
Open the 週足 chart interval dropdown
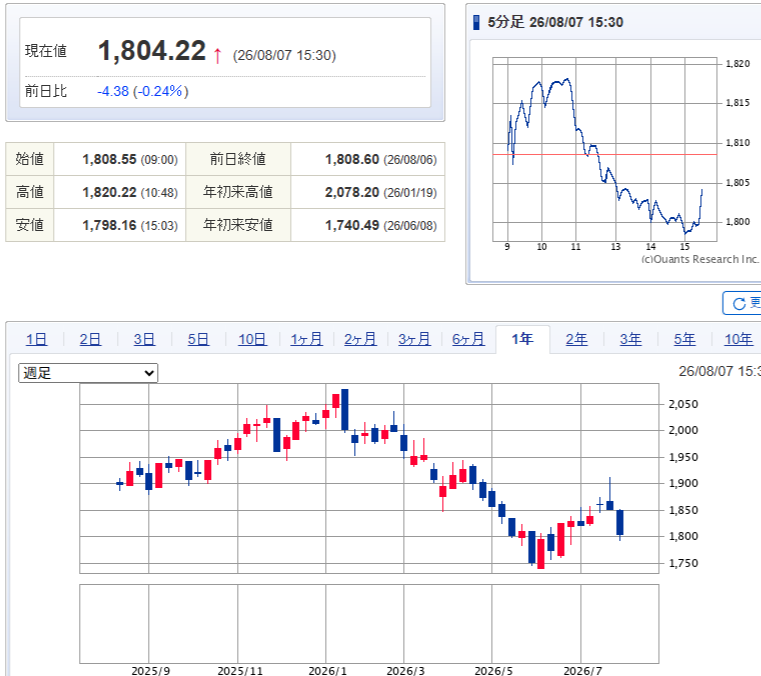pos(88,373)
